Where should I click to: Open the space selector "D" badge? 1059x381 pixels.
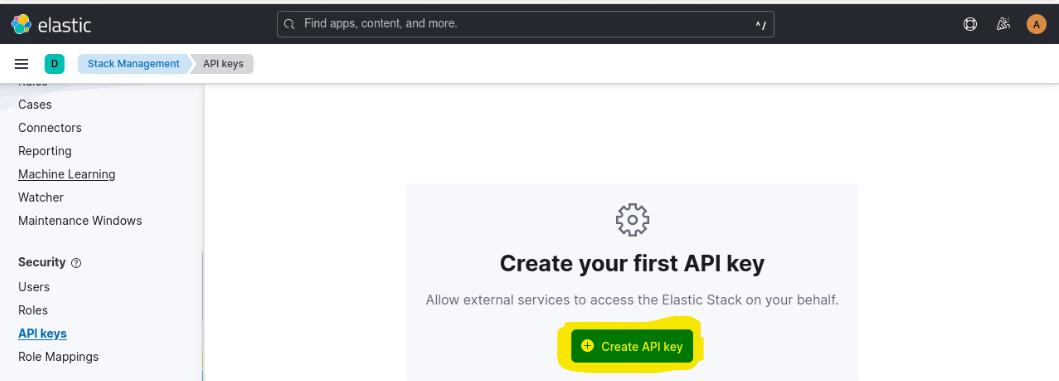[55, 64]
